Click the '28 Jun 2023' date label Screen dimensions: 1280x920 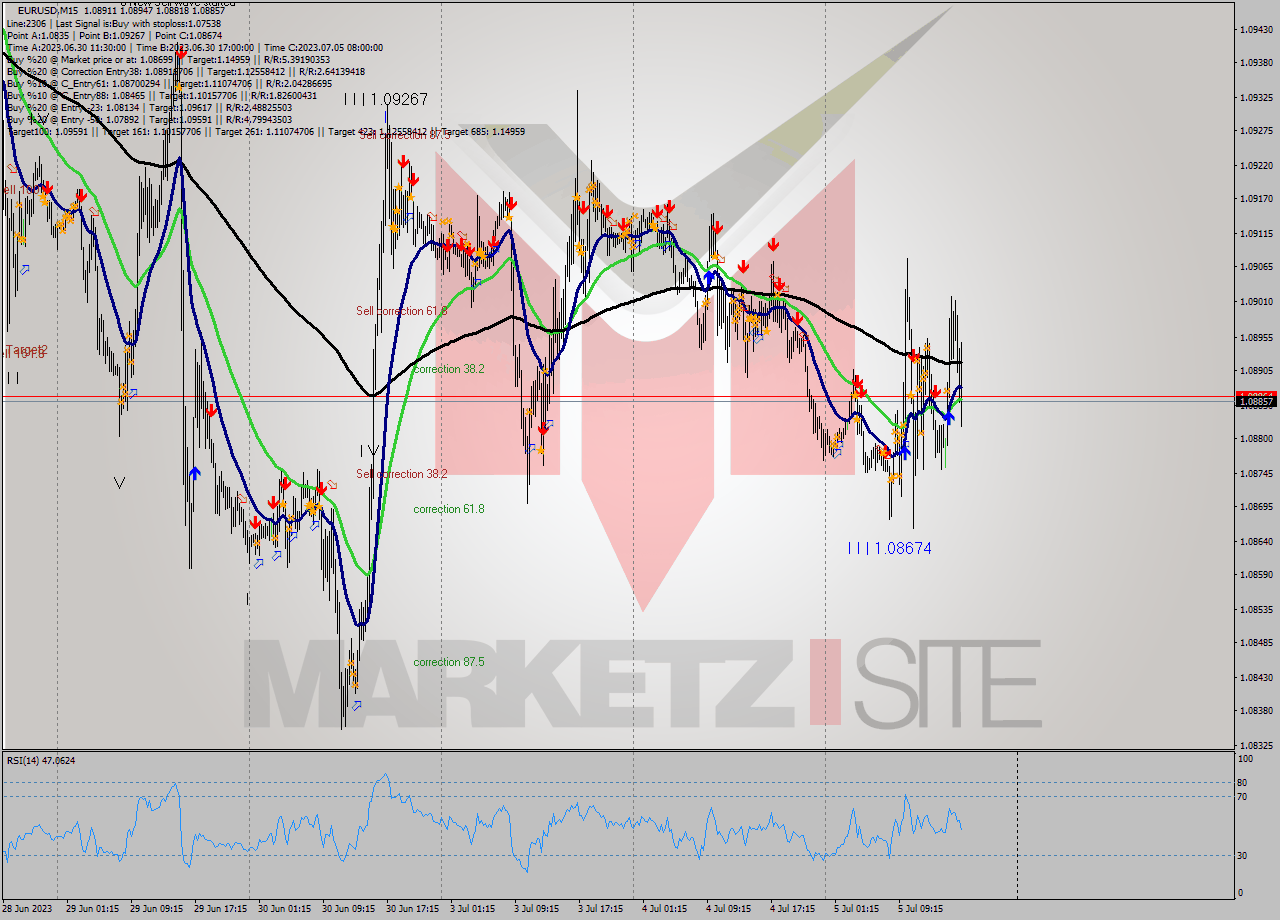click(x=29, y=909)
